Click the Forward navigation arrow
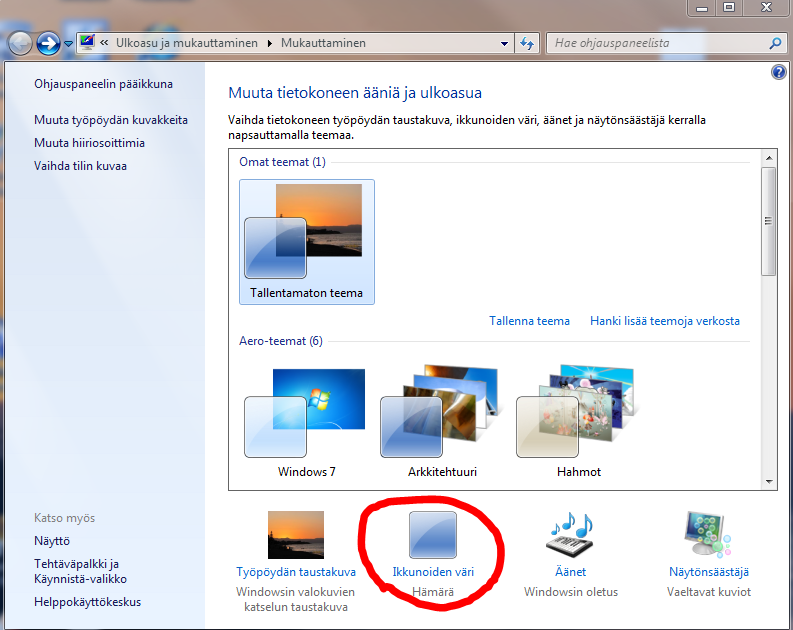The image size is (793, 630). coord(48,43)
